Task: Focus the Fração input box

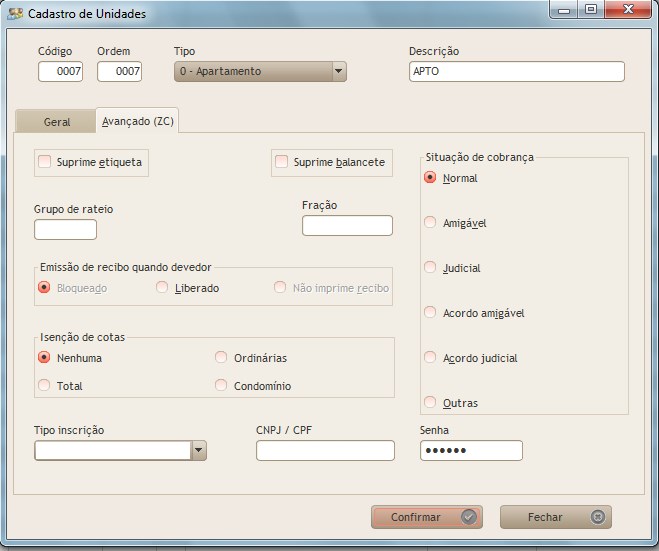Action: tap(347, 226)
